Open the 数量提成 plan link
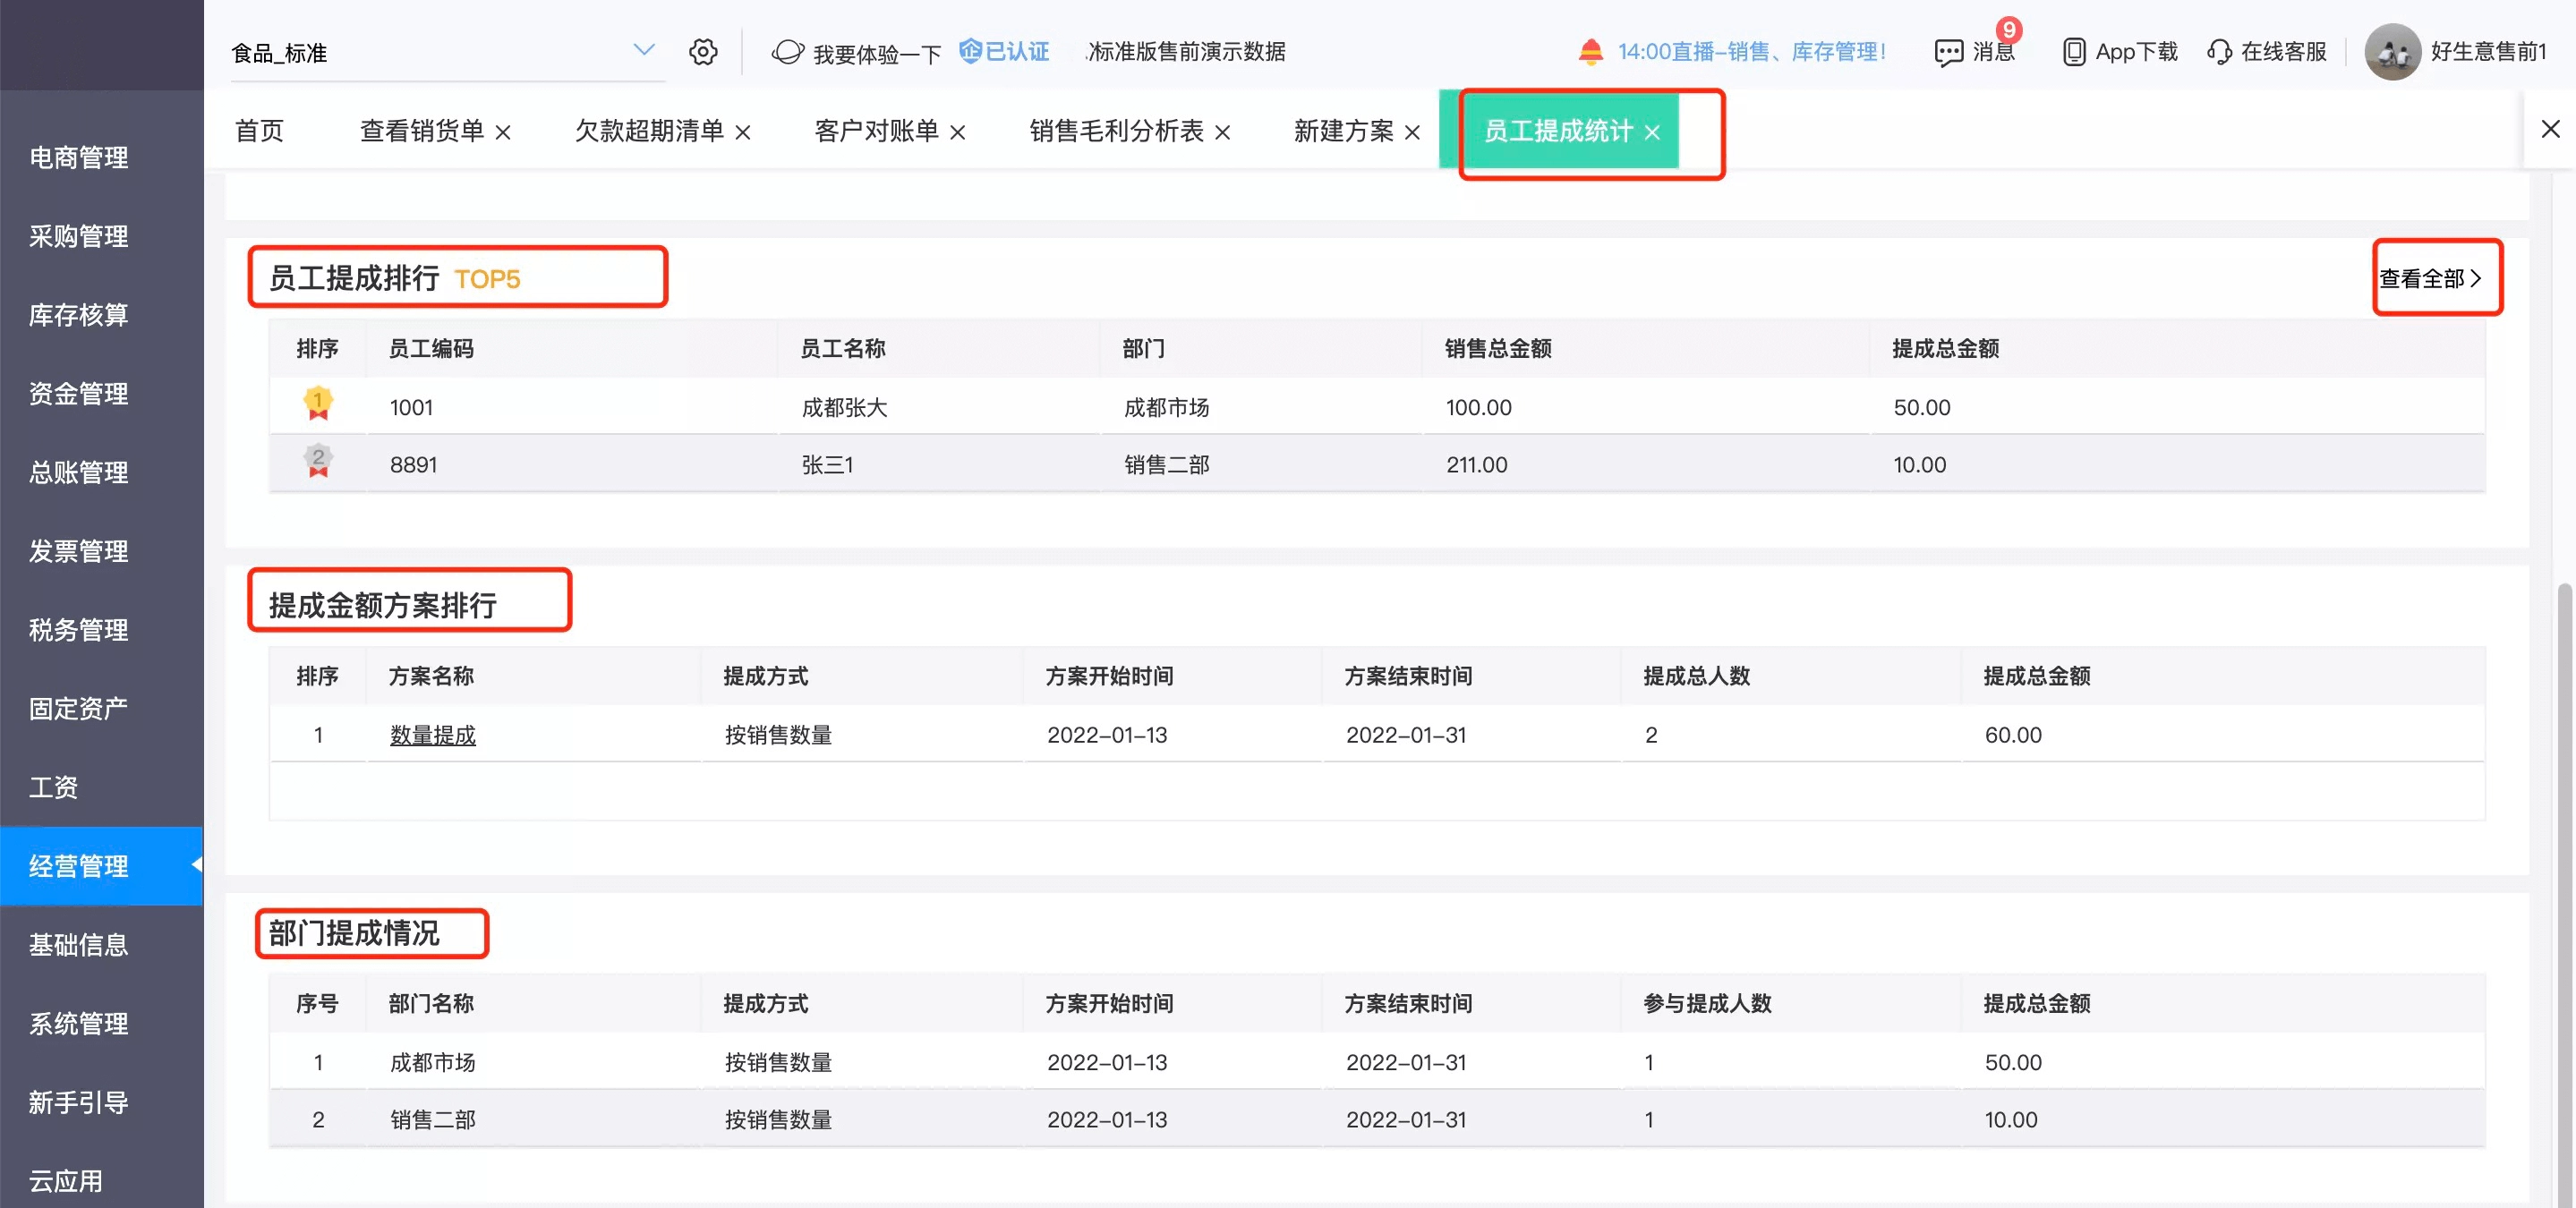2576x1208 pixels. [433, 736]
